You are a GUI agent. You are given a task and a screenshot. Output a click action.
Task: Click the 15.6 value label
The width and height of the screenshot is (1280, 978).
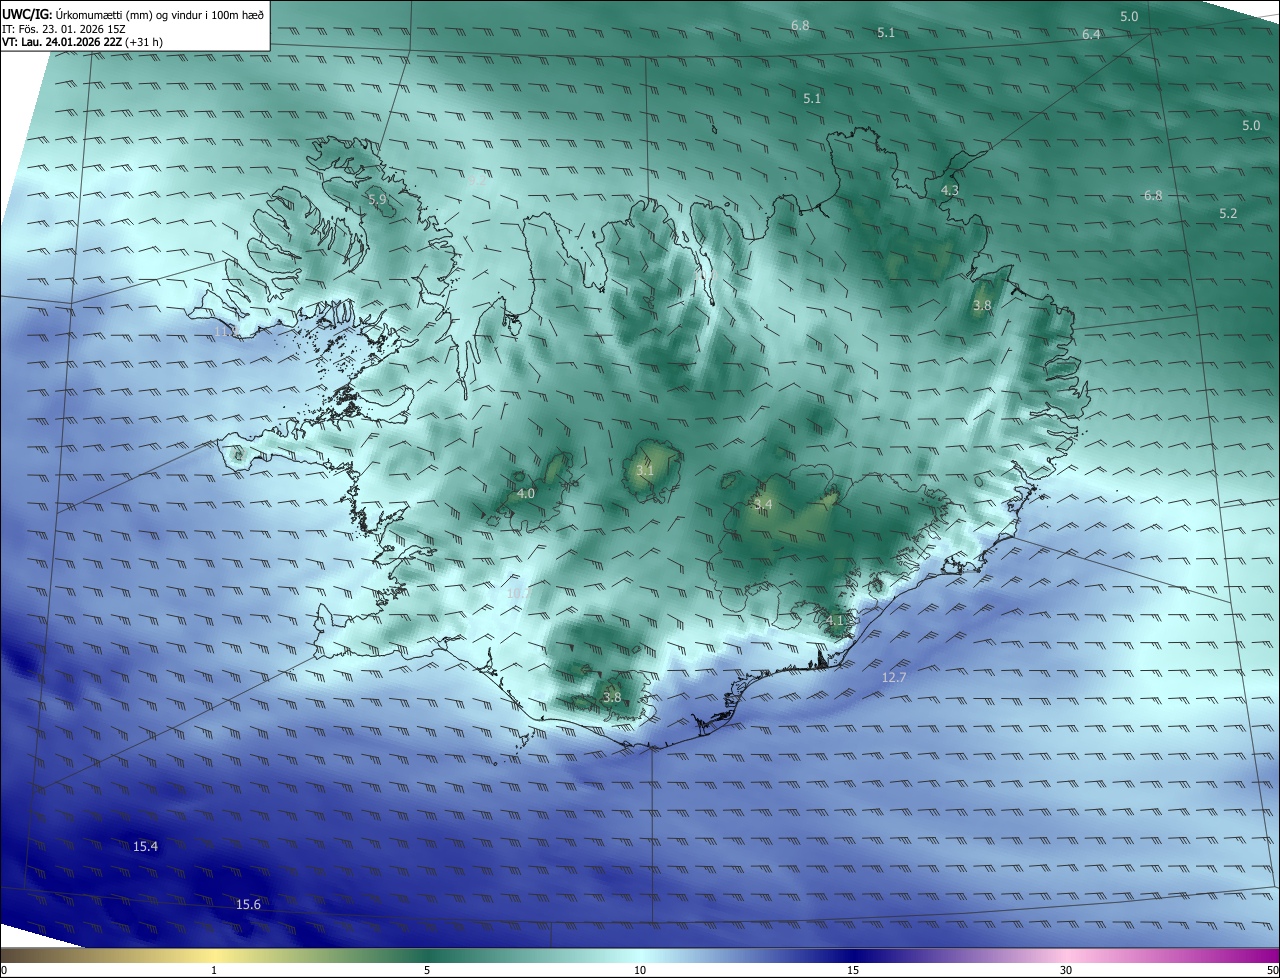click(248, 904)
